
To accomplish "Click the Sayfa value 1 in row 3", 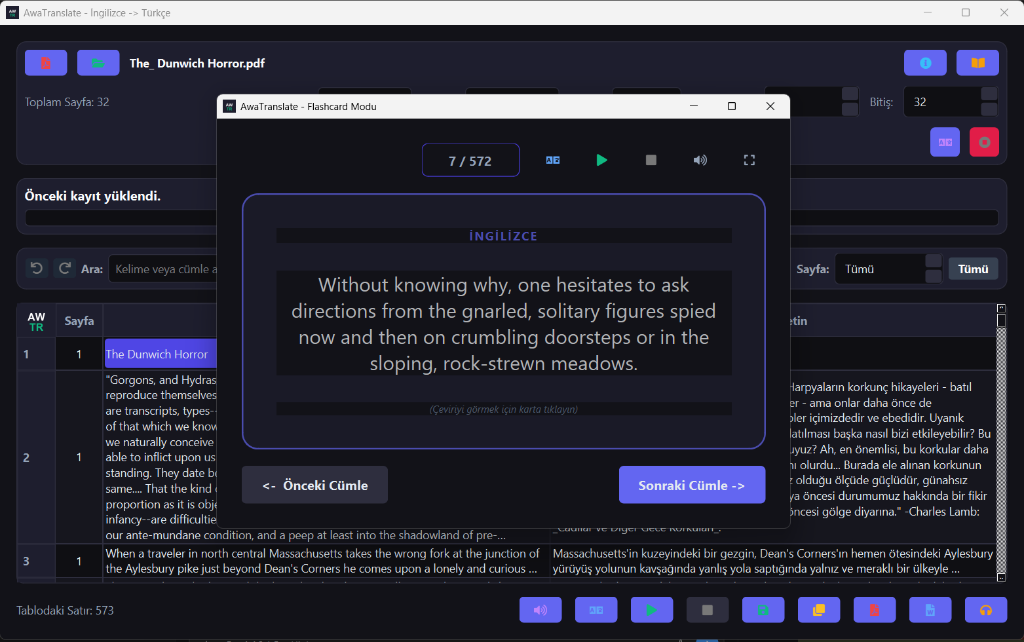I will (79, 561).
